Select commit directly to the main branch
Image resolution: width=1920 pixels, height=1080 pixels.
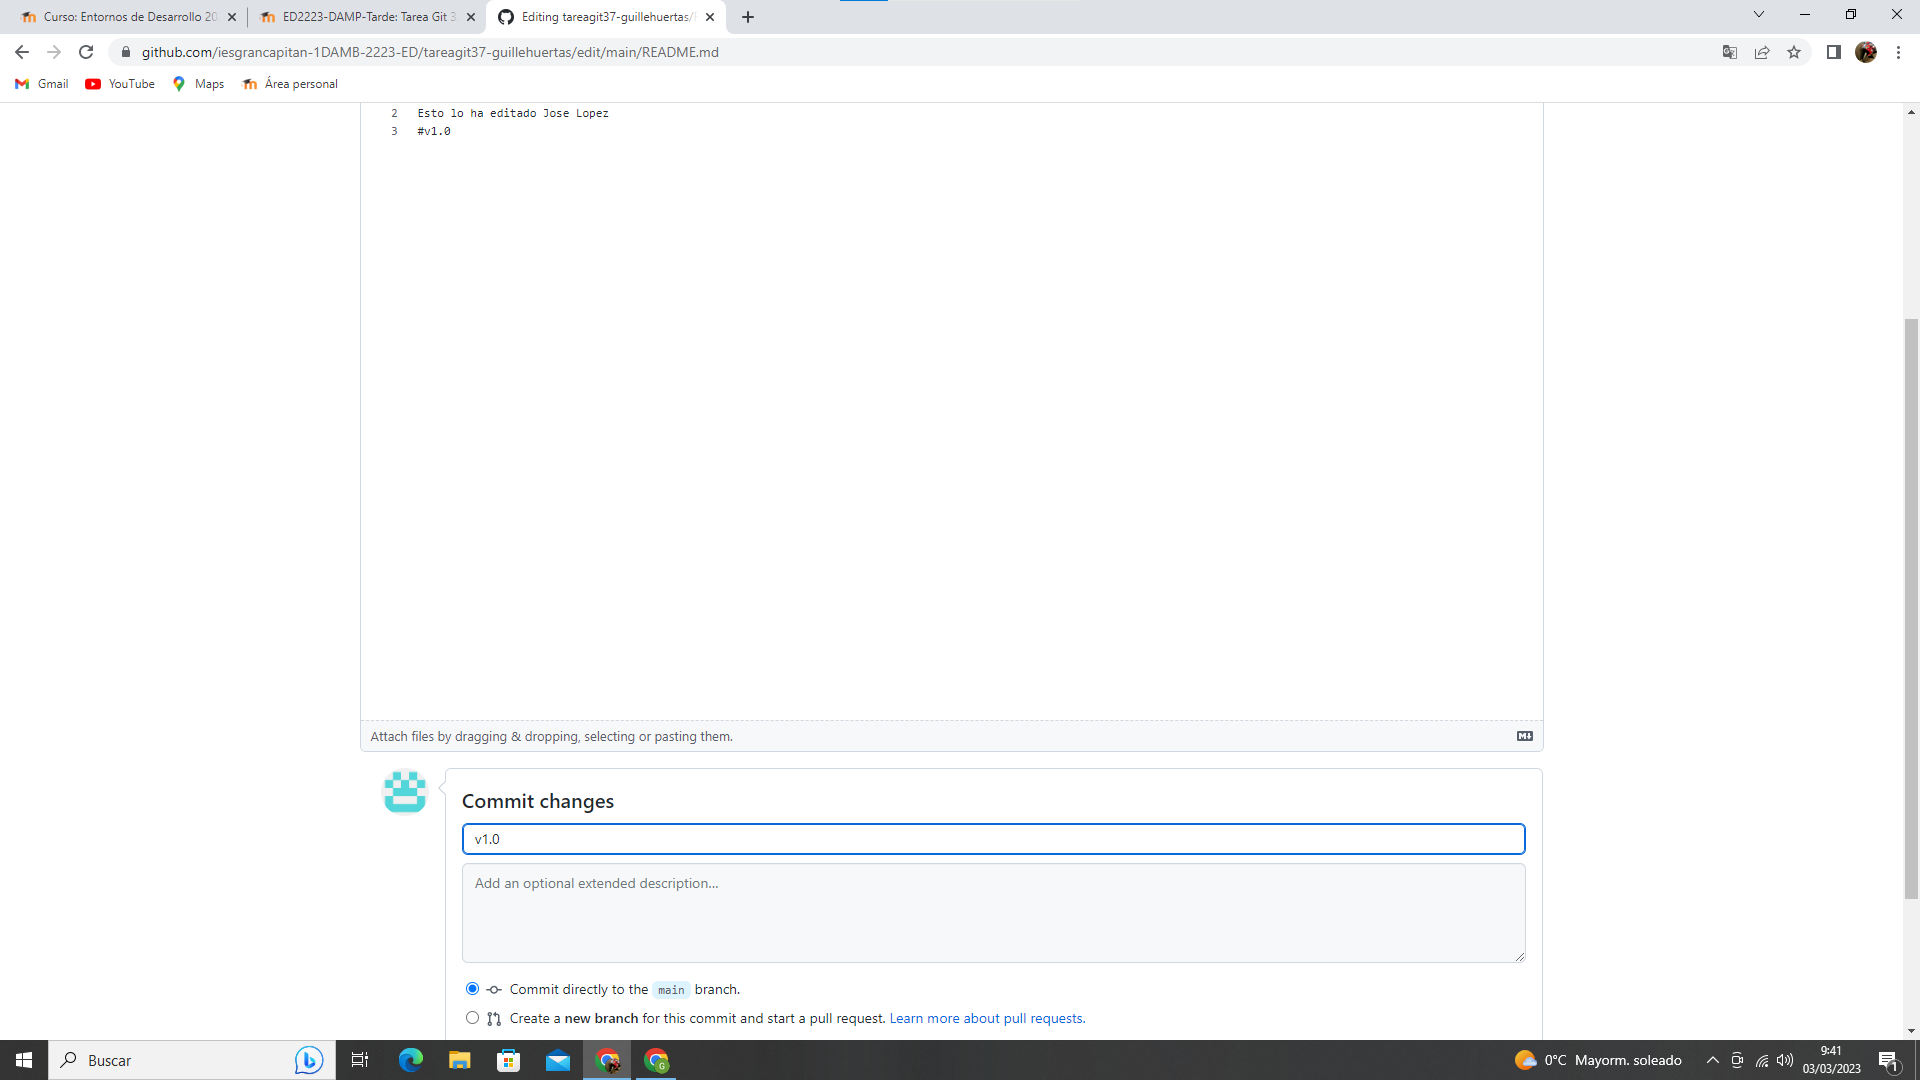click(471, 988)
